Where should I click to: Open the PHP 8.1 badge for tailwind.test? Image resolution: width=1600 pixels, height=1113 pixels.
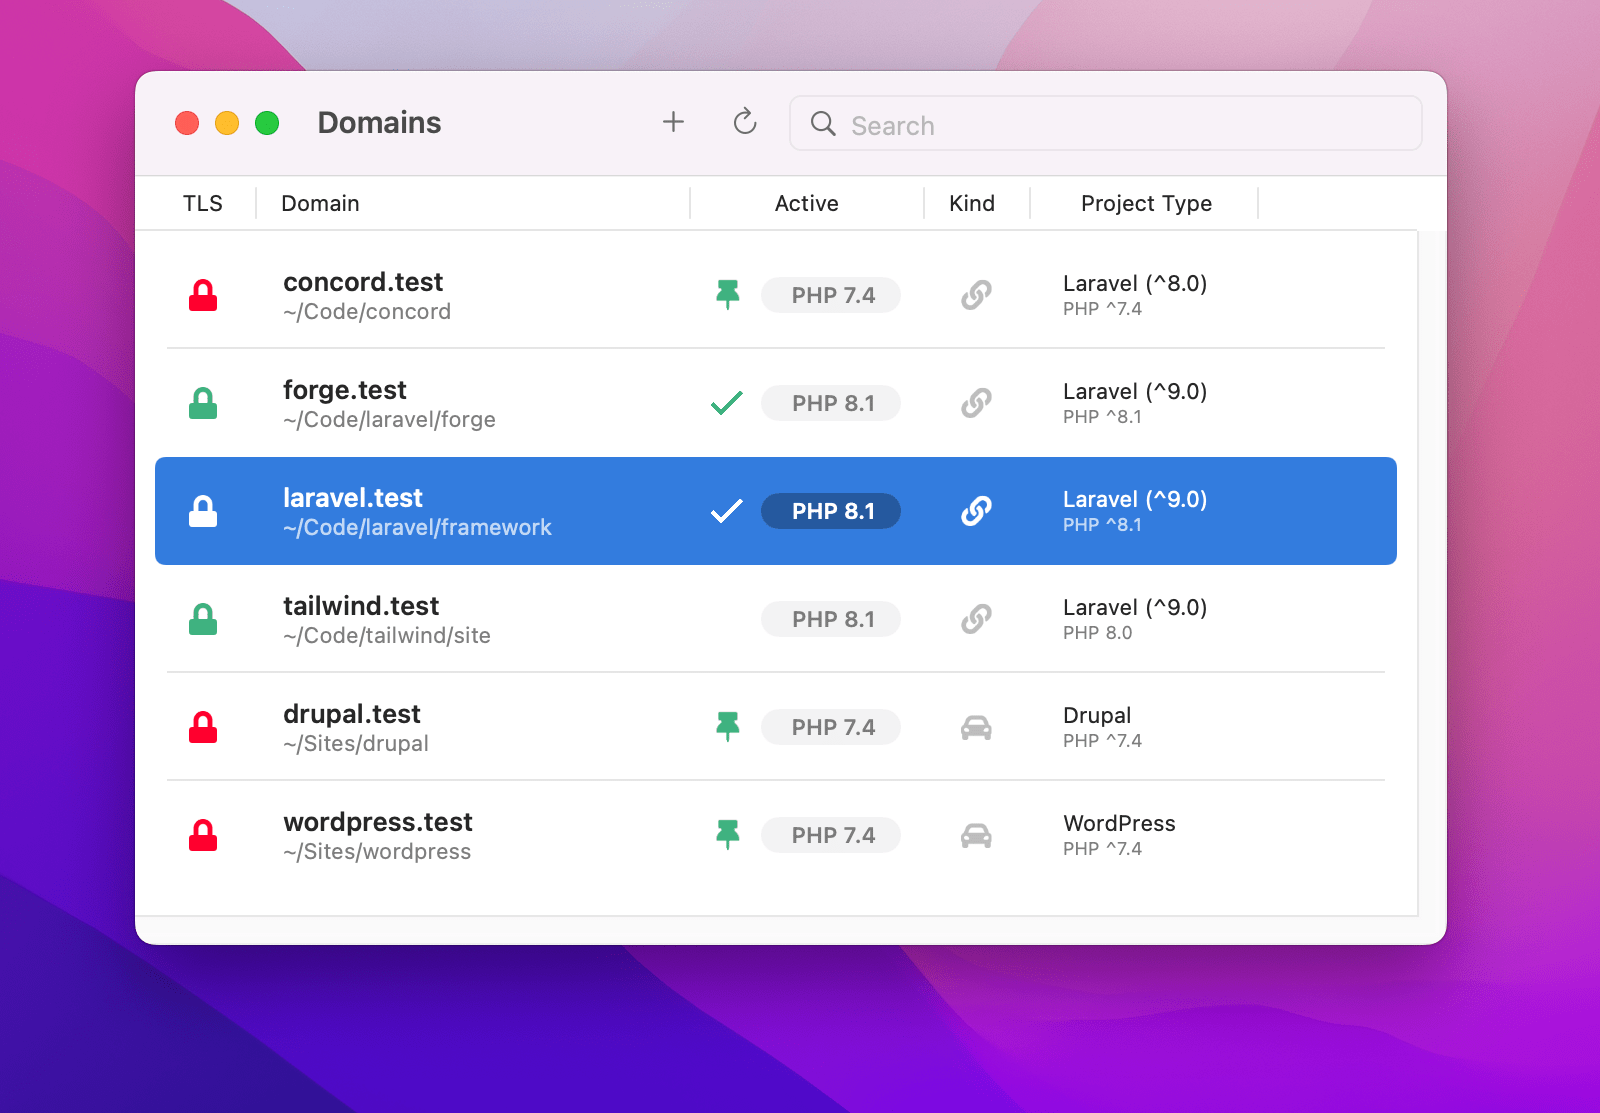click(831, 619)
